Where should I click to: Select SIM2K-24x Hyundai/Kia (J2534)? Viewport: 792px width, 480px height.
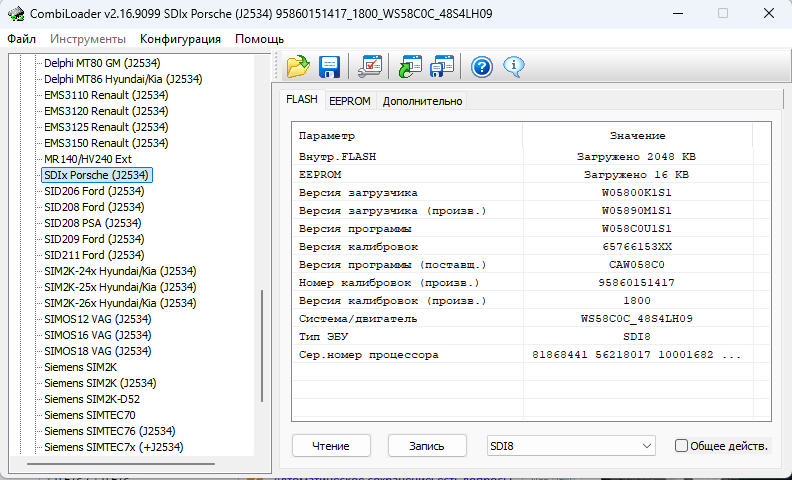coord(120,271)
